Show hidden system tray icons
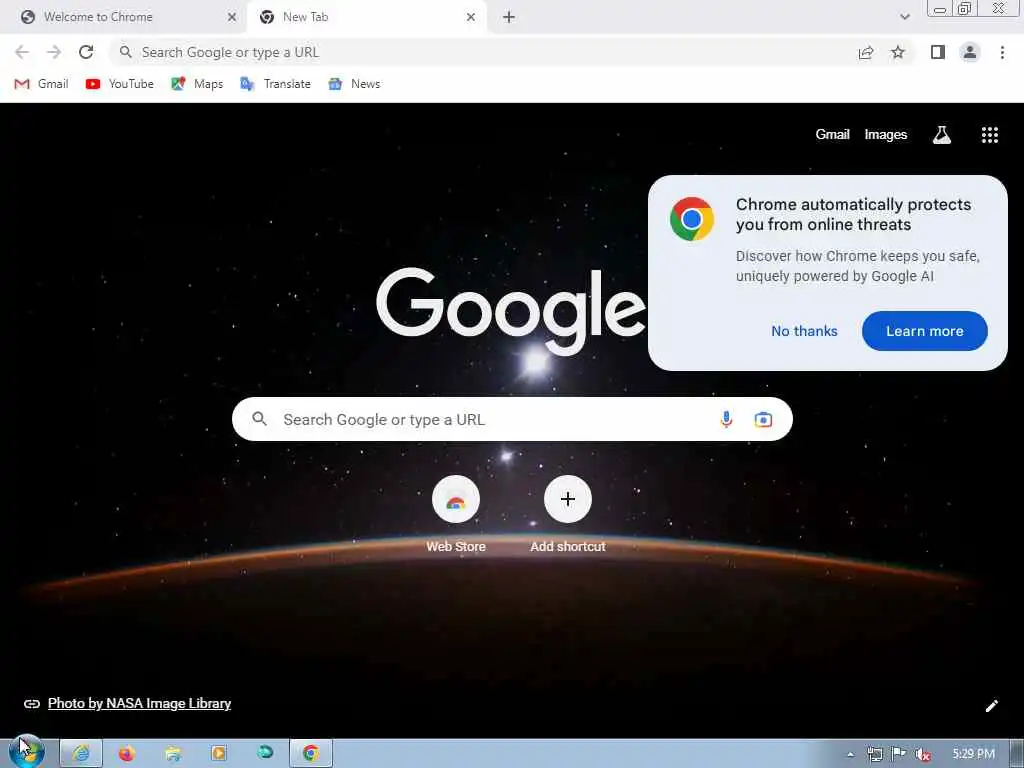The image size is (1024, 768). (850, 754)
